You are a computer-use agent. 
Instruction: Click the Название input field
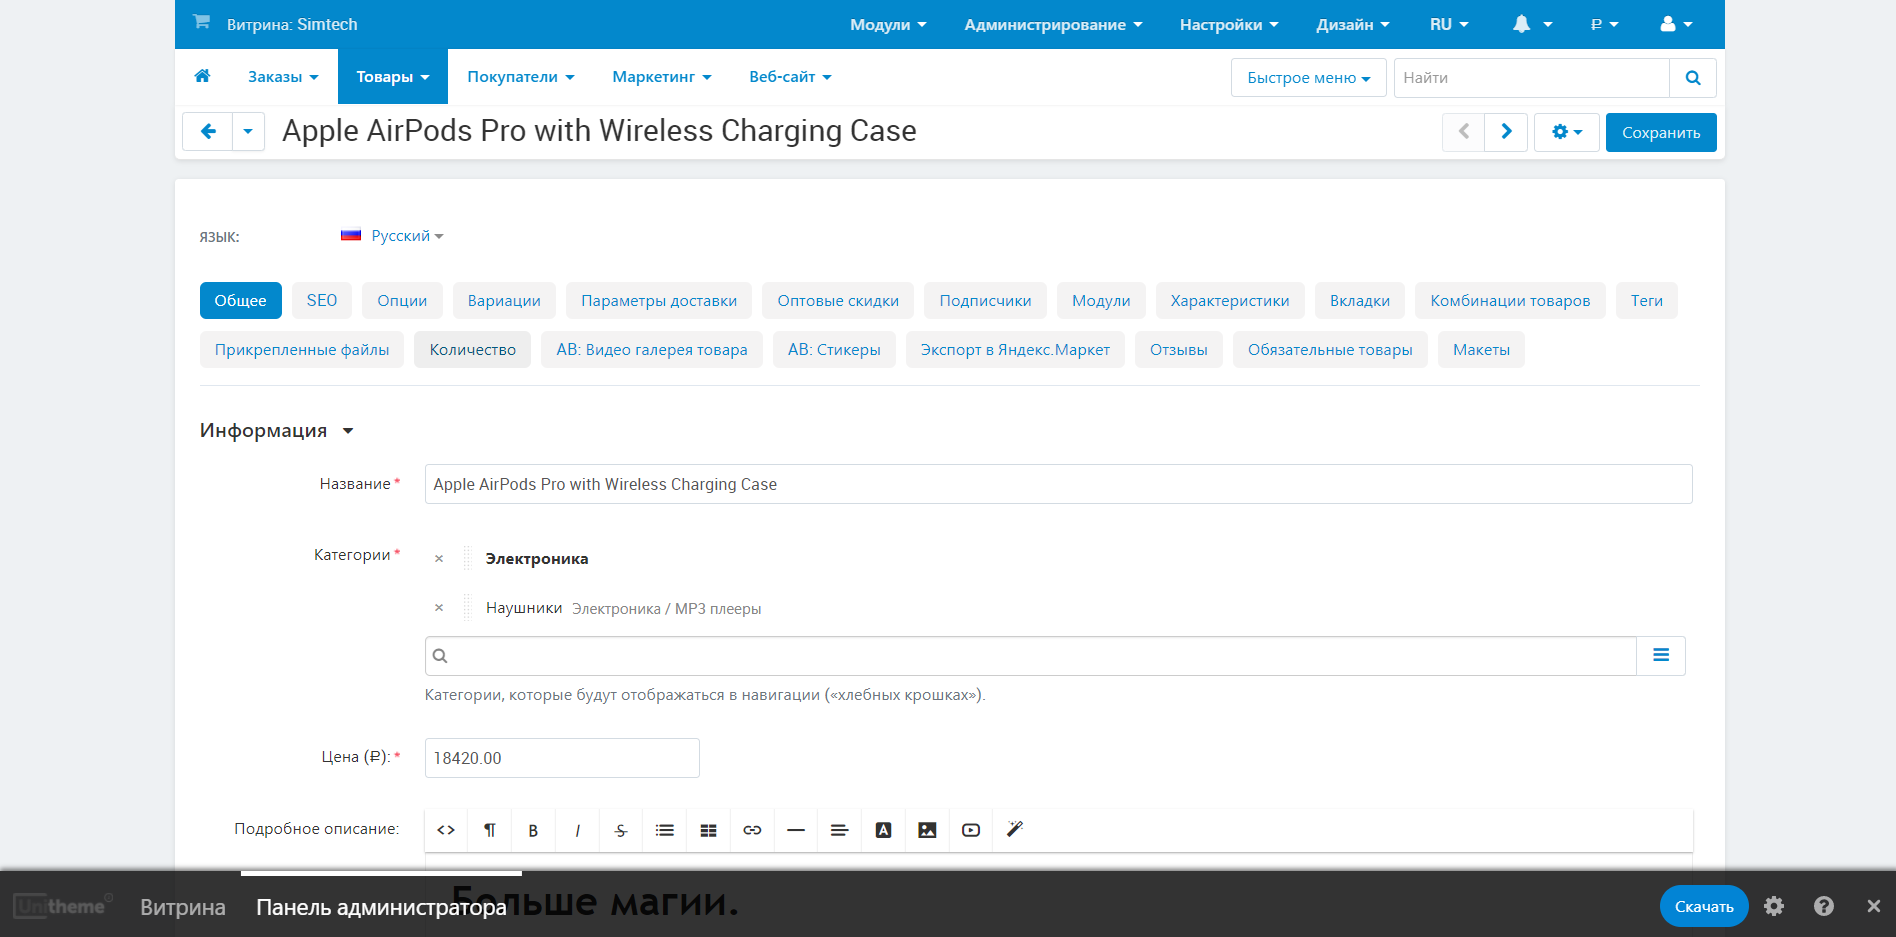coord(1058,484)
